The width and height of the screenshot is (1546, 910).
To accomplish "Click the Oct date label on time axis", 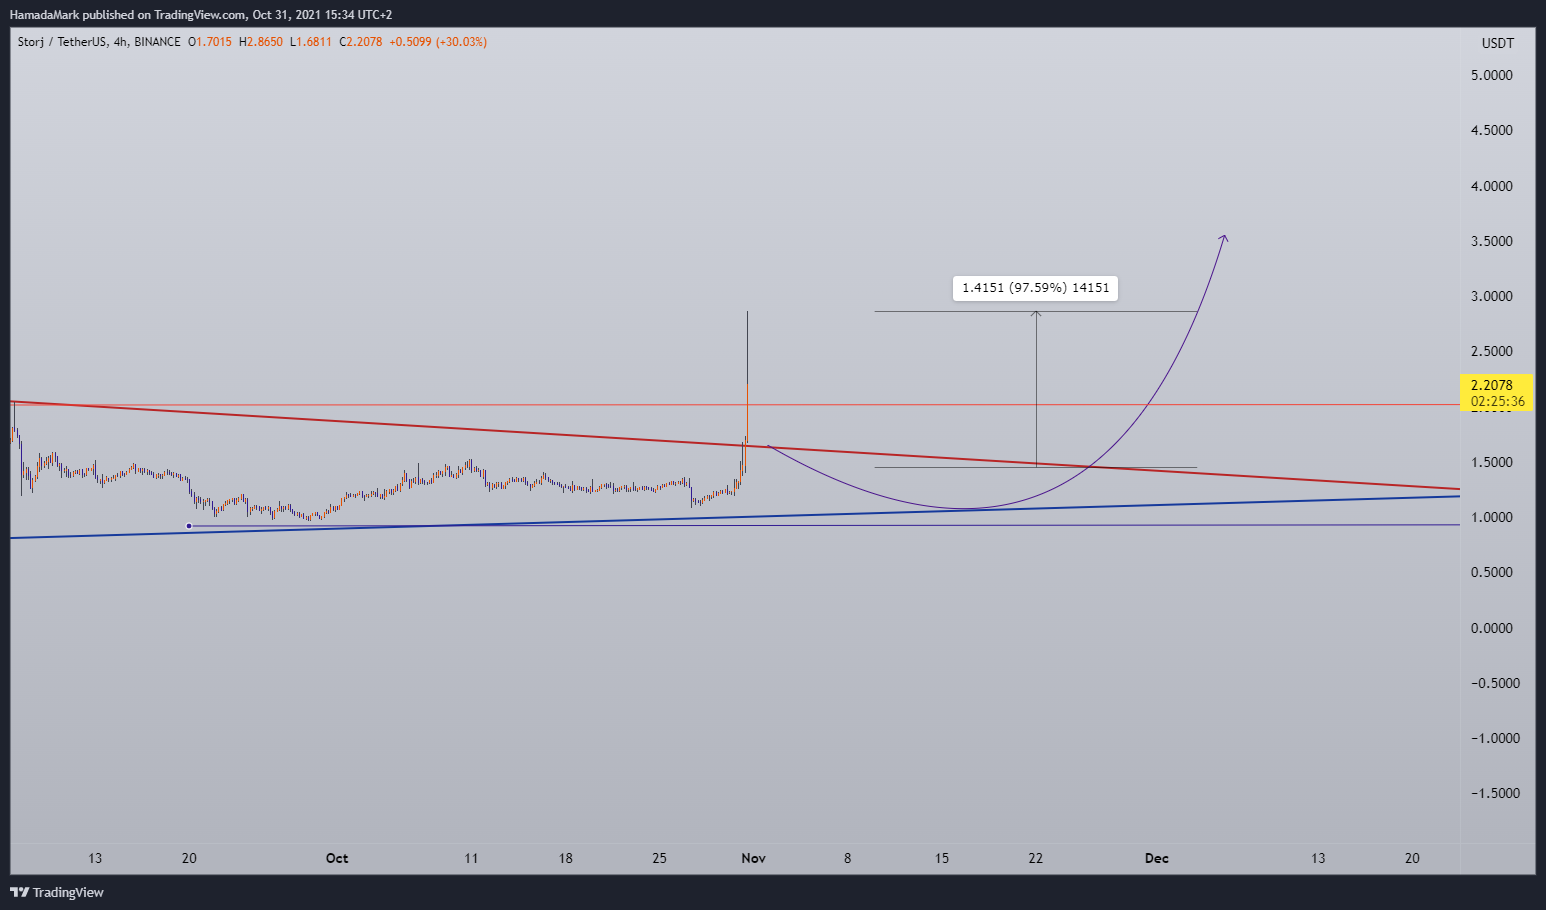I will pyautogui.click(x=337, y=858).
